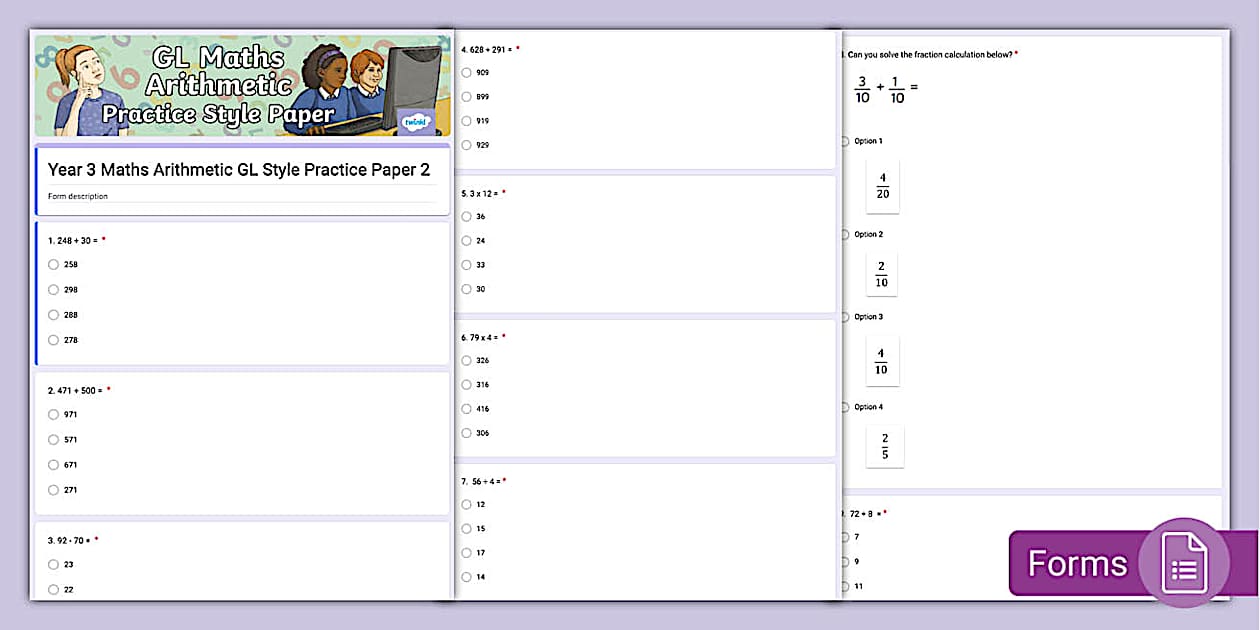The image size is (1260, 630).
Task: Choose answer 316 for 79 x 4
Action: tap(466, 384)
